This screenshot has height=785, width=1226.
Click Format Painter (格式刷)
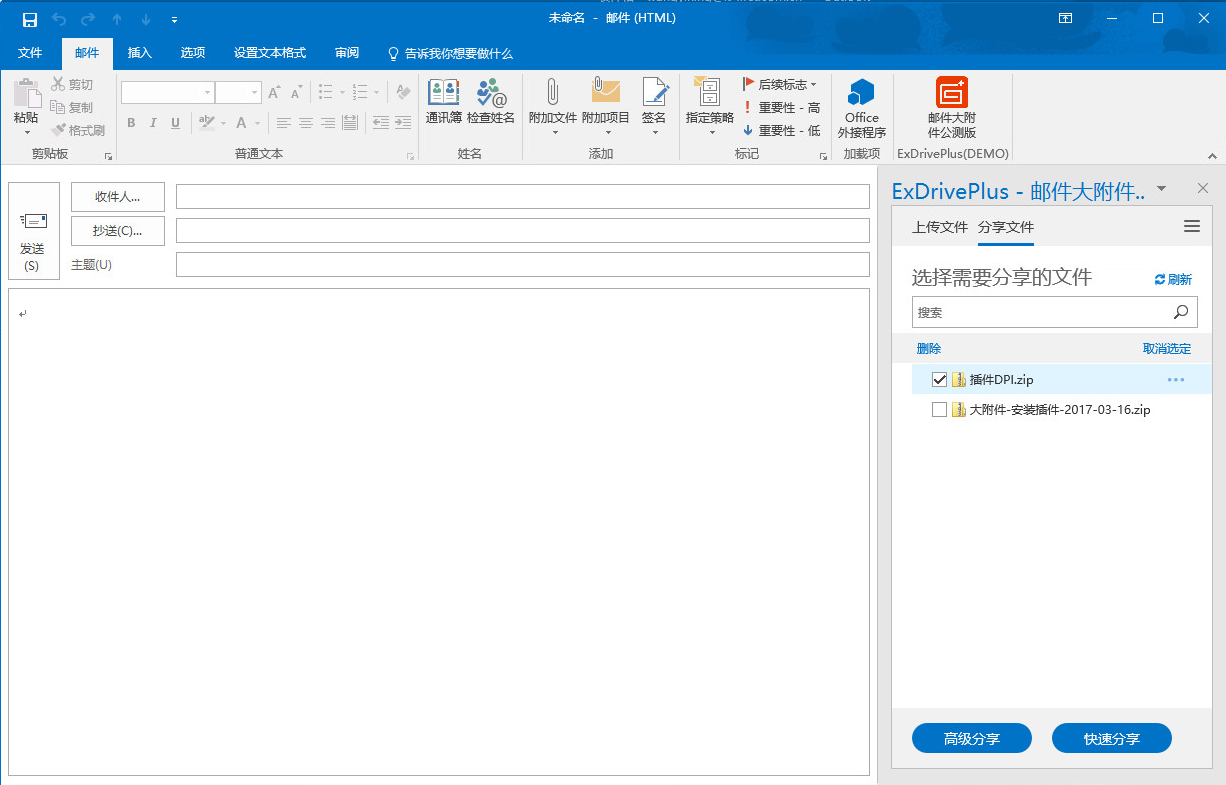(x=78, y=130)
